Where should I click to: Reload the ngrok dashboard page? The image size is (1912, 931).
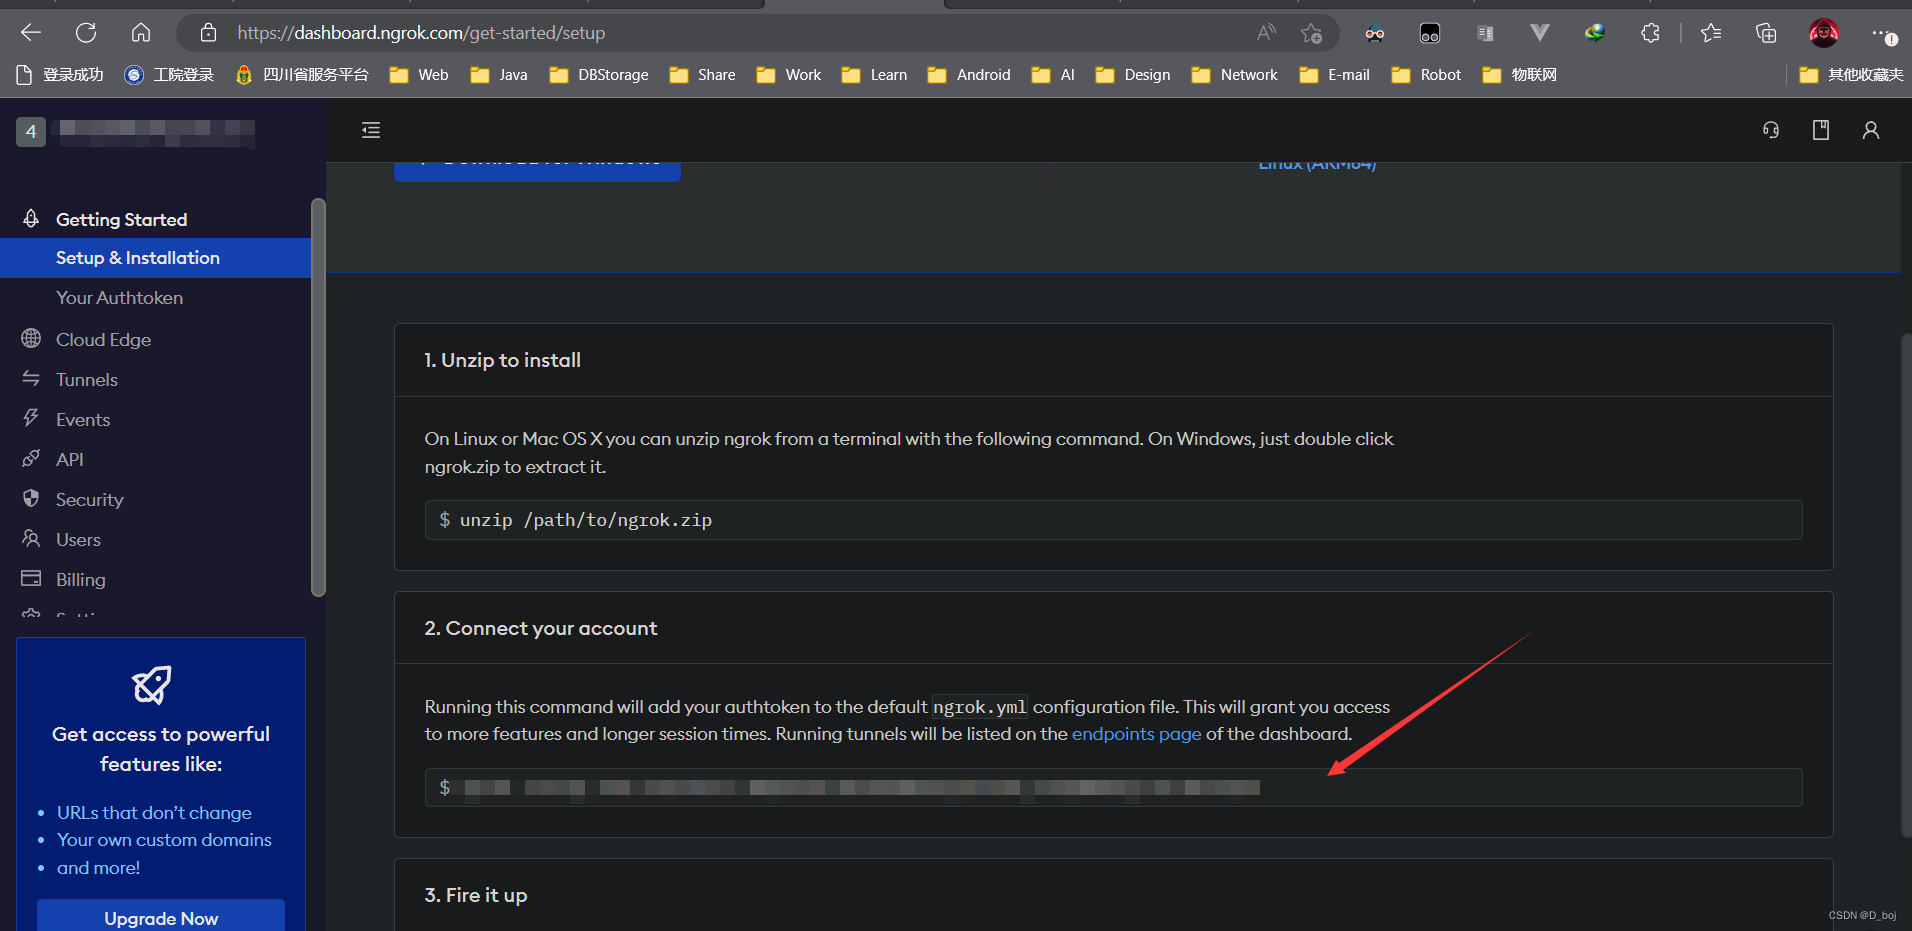(86, 33)
